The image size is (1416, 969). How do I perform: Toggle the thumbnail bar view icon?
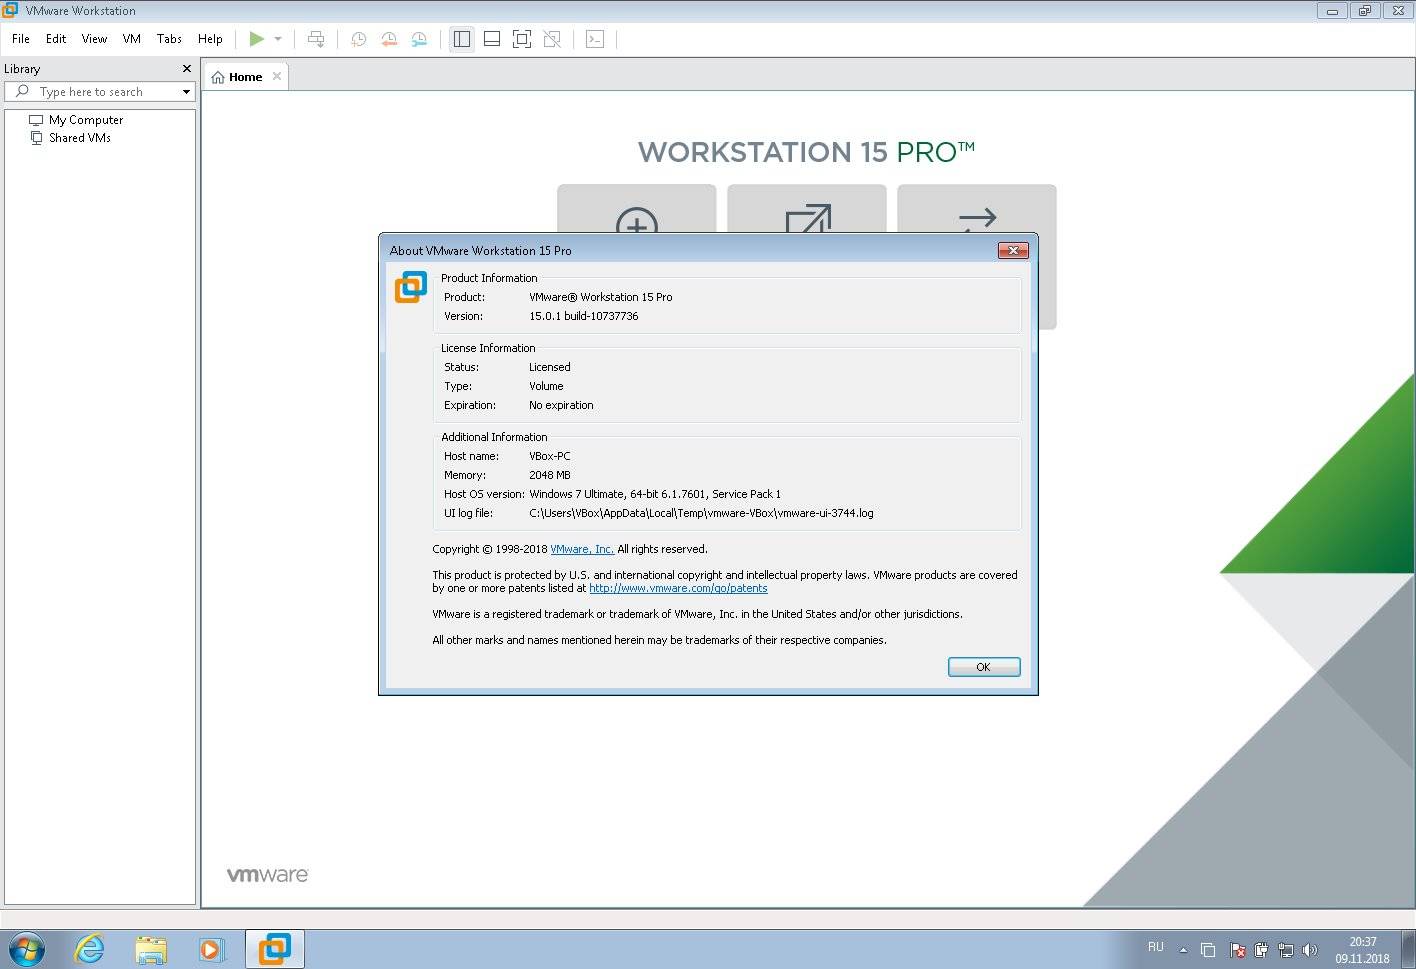point(492,39)
